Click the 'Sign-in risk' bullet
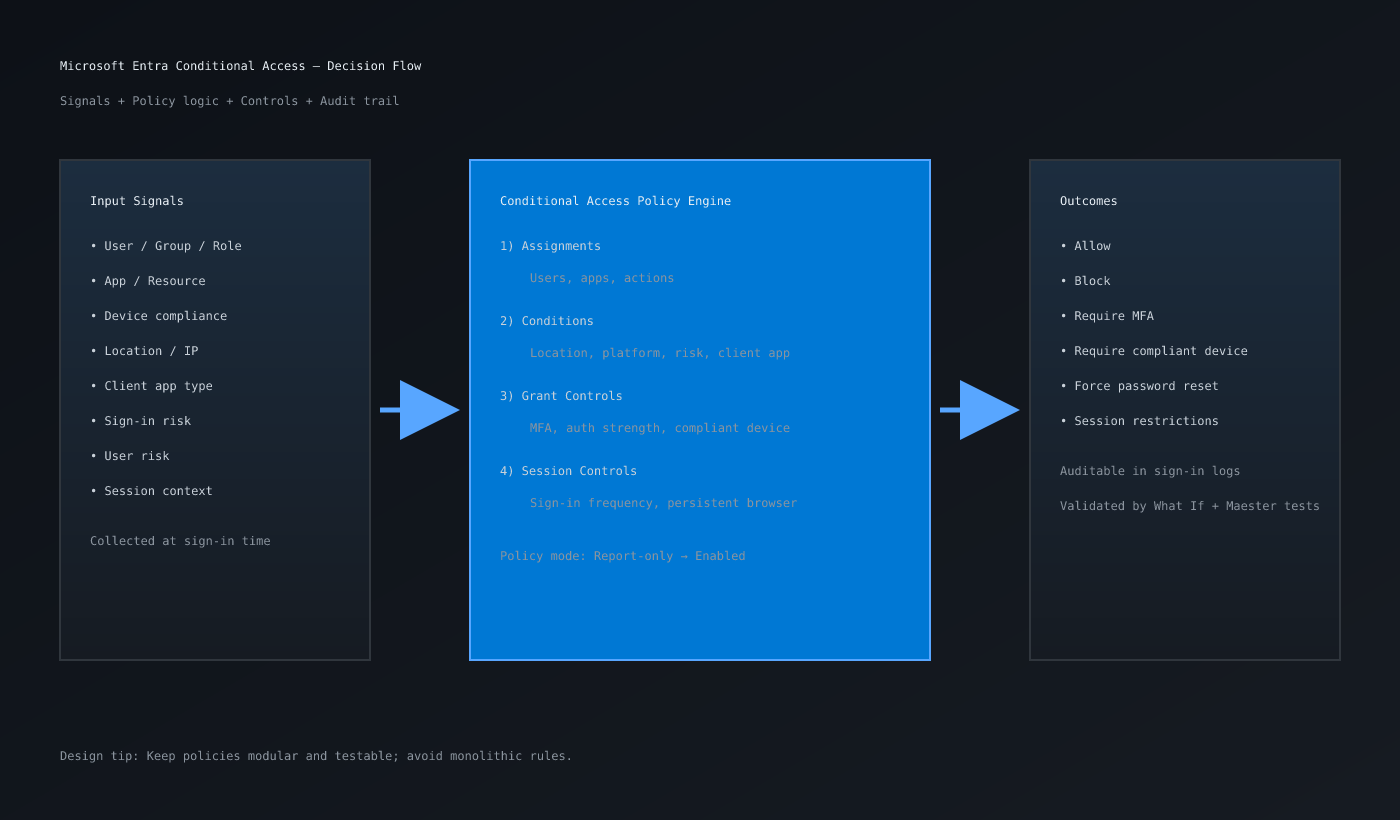Viewport: 1400px width, 820px height. coord(141,421)
